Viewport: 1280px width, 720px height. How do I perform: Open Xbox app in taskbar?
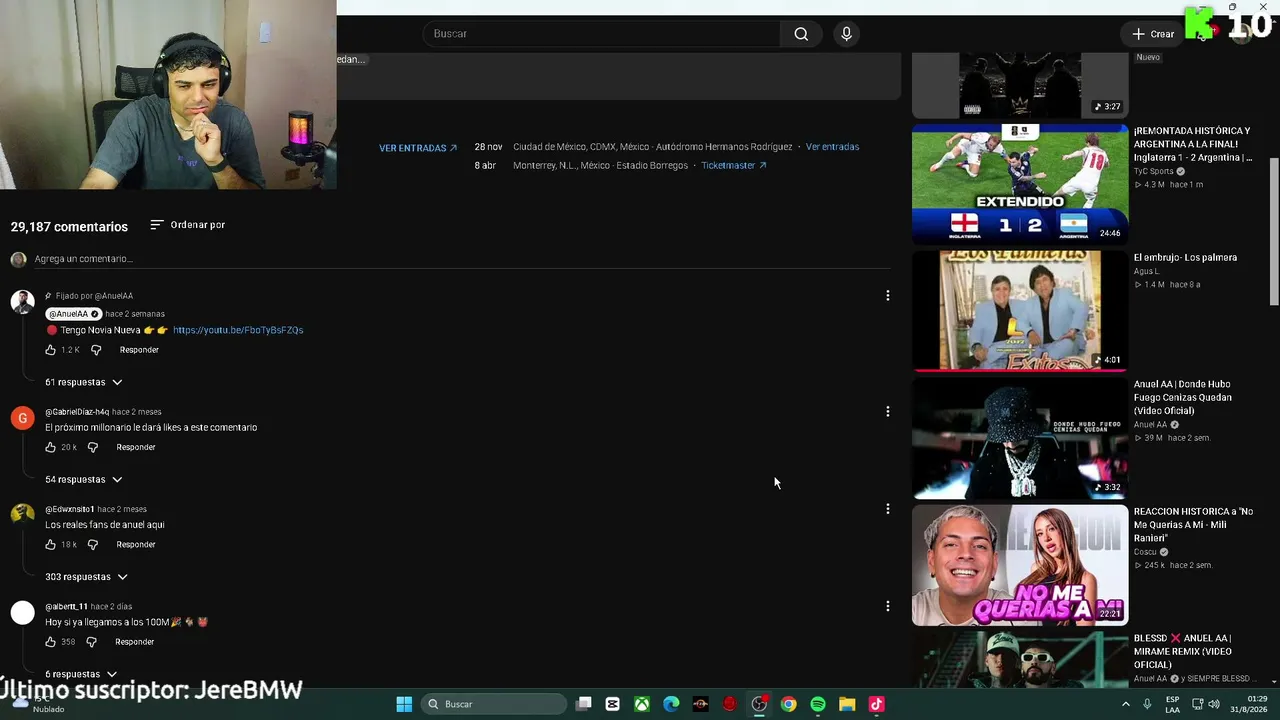point(642,704)
